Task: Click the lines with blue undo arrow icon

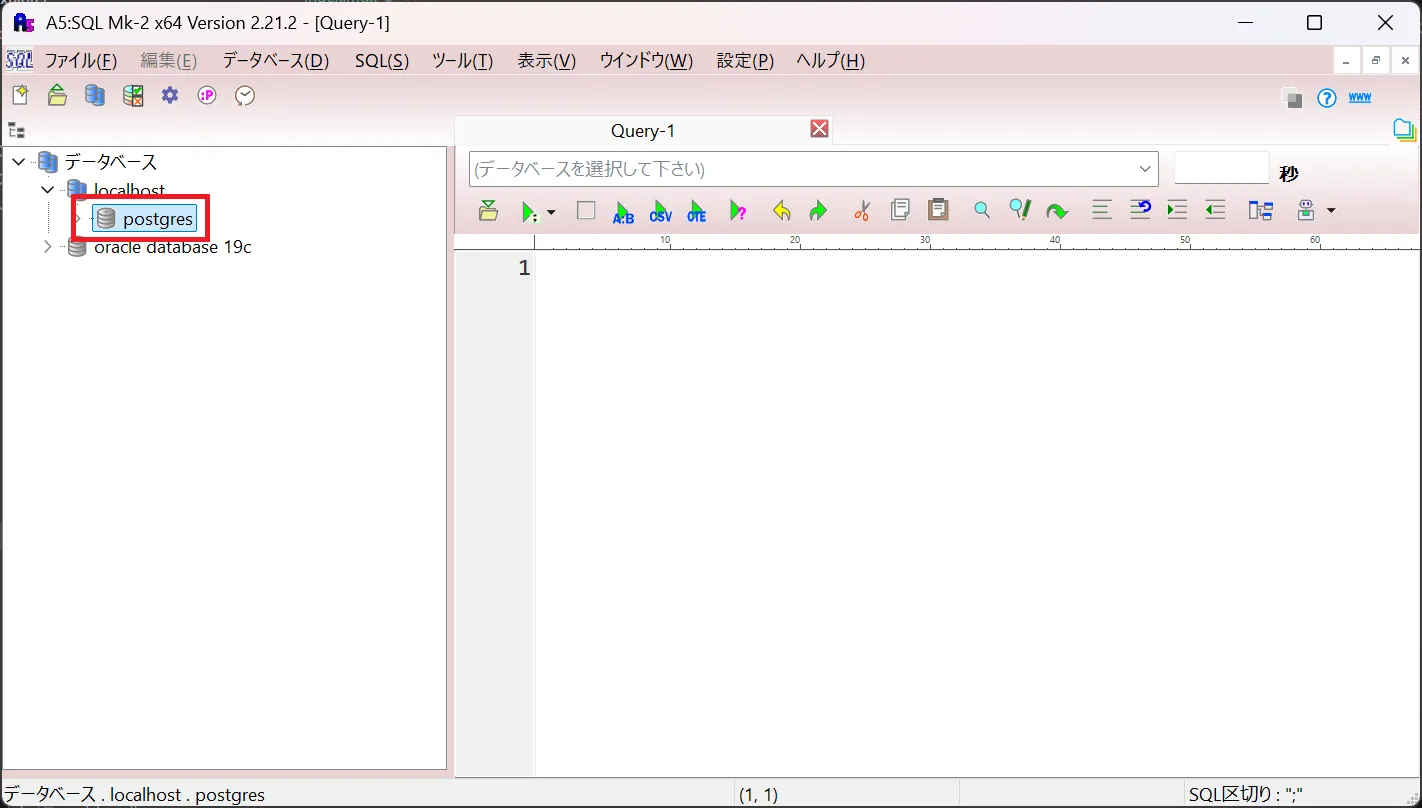Action: [x=1140, y=209]
